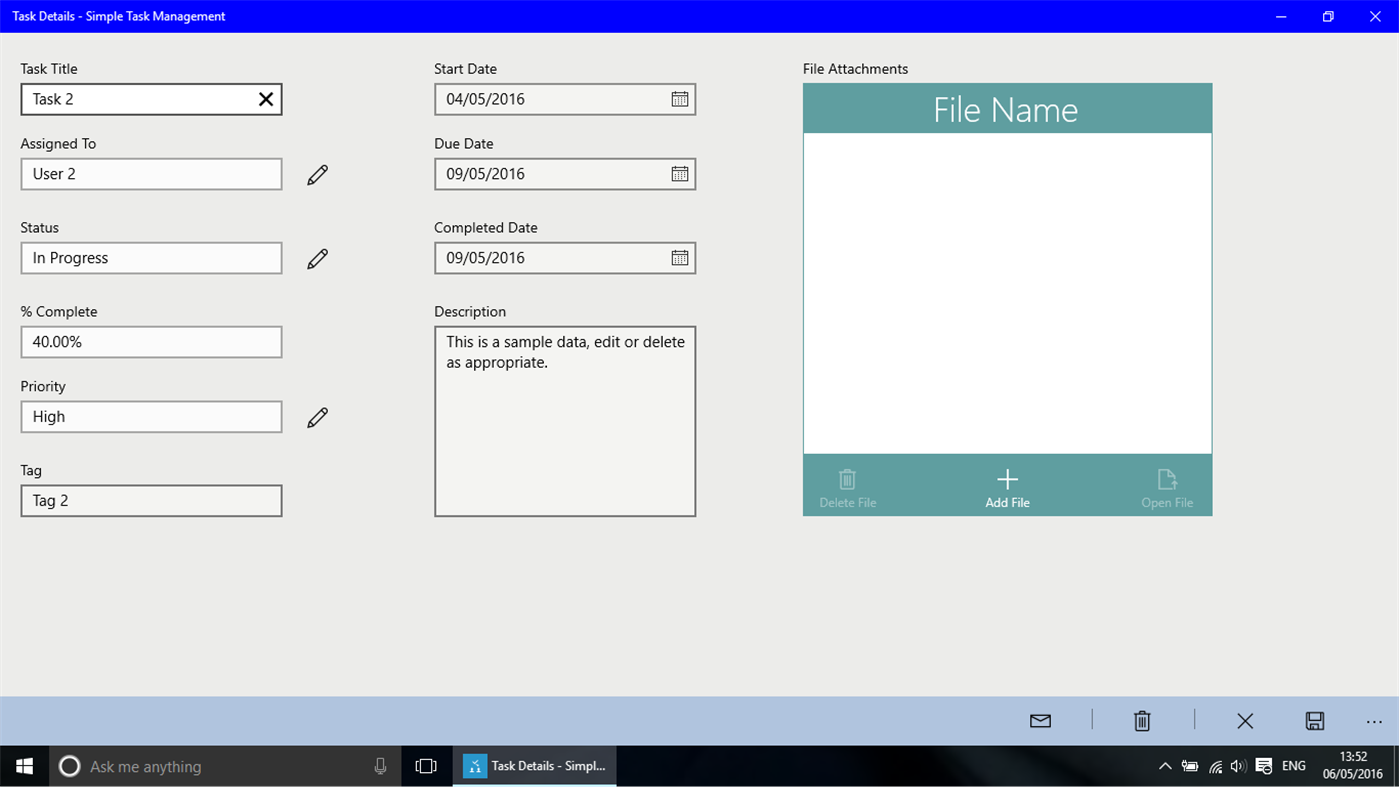Screen dimensions: 1399x787
Task: Email the task using the envelope icon
Action: pyautogui.click(x=1040, y=720)
